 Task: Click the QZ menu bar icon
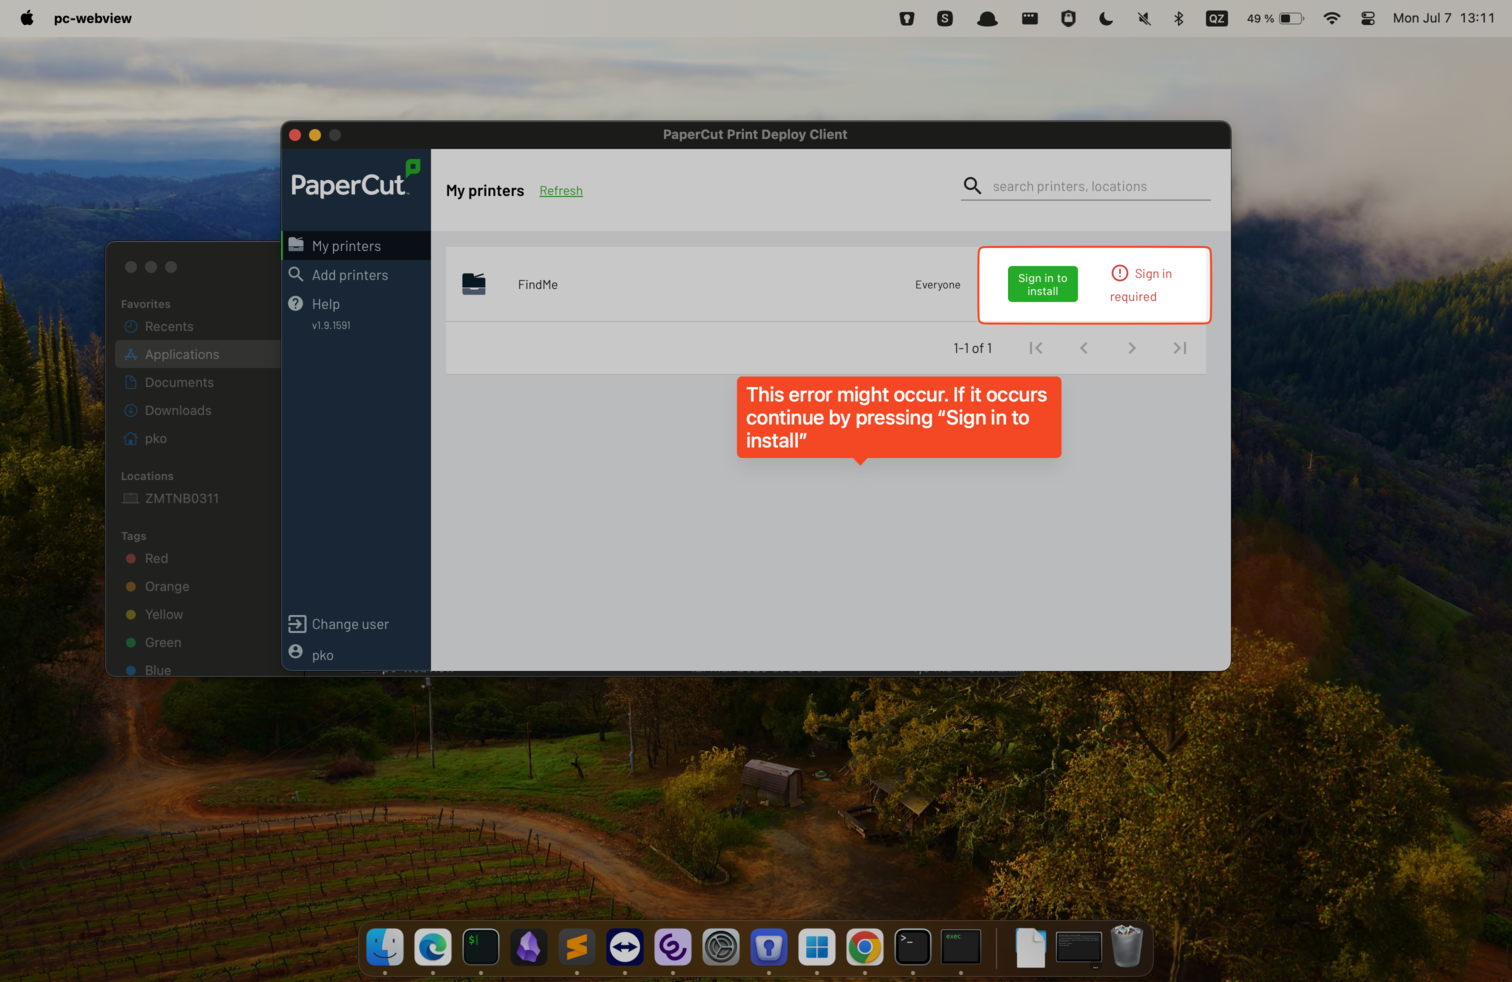[x=1217, y=18]
